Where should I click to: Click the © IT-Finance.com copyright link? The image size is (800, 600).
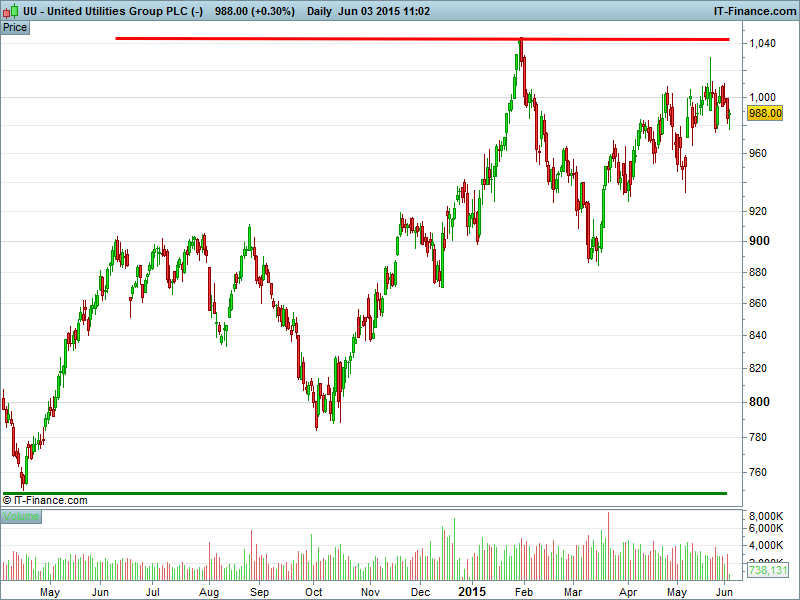tap(46, 500)
